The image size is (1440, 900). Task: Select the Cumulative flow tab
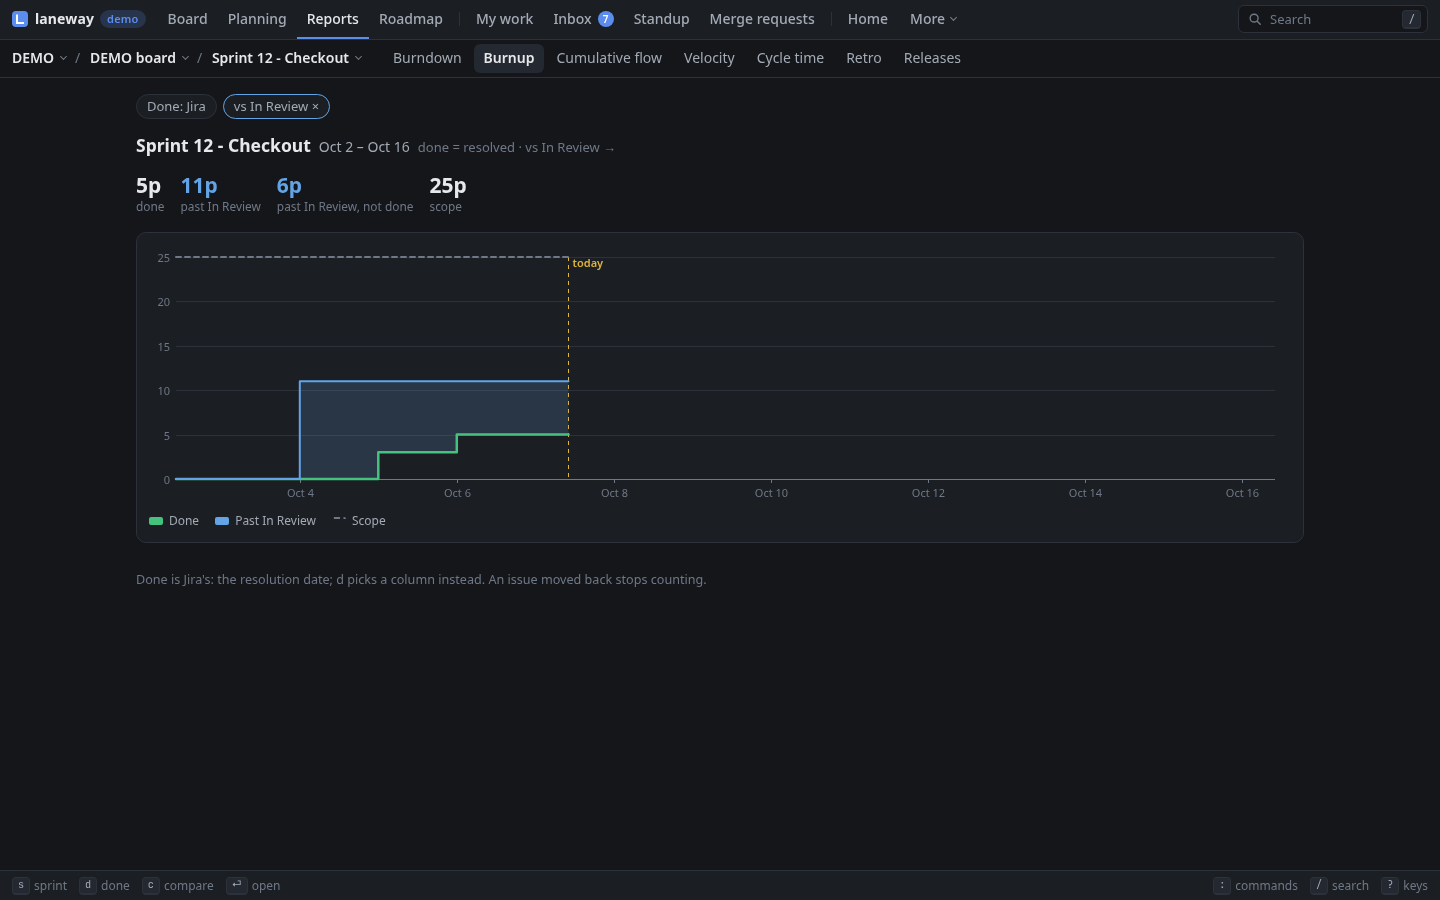coord(609,58)
